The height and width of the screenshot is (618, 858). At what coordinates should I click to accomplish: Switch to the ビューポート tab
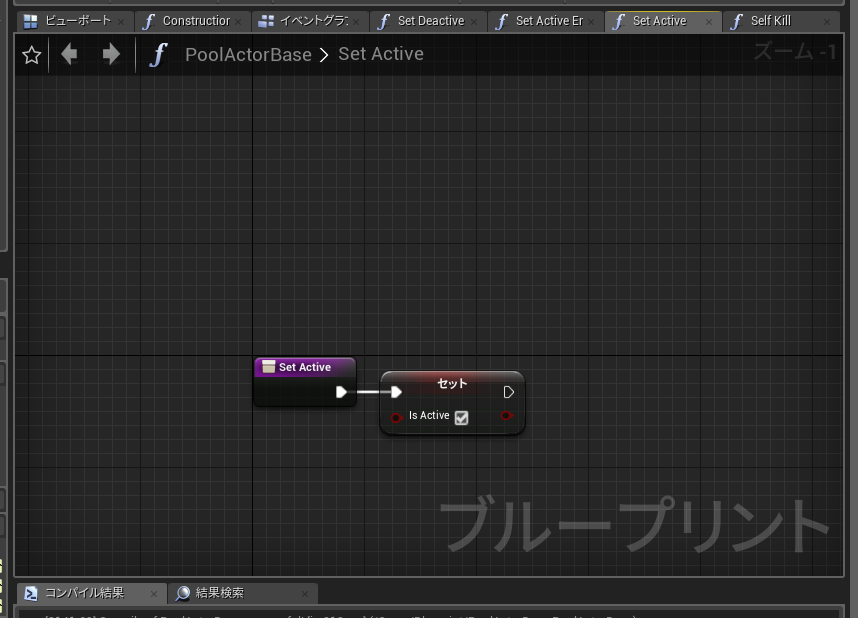pos(74,21)
